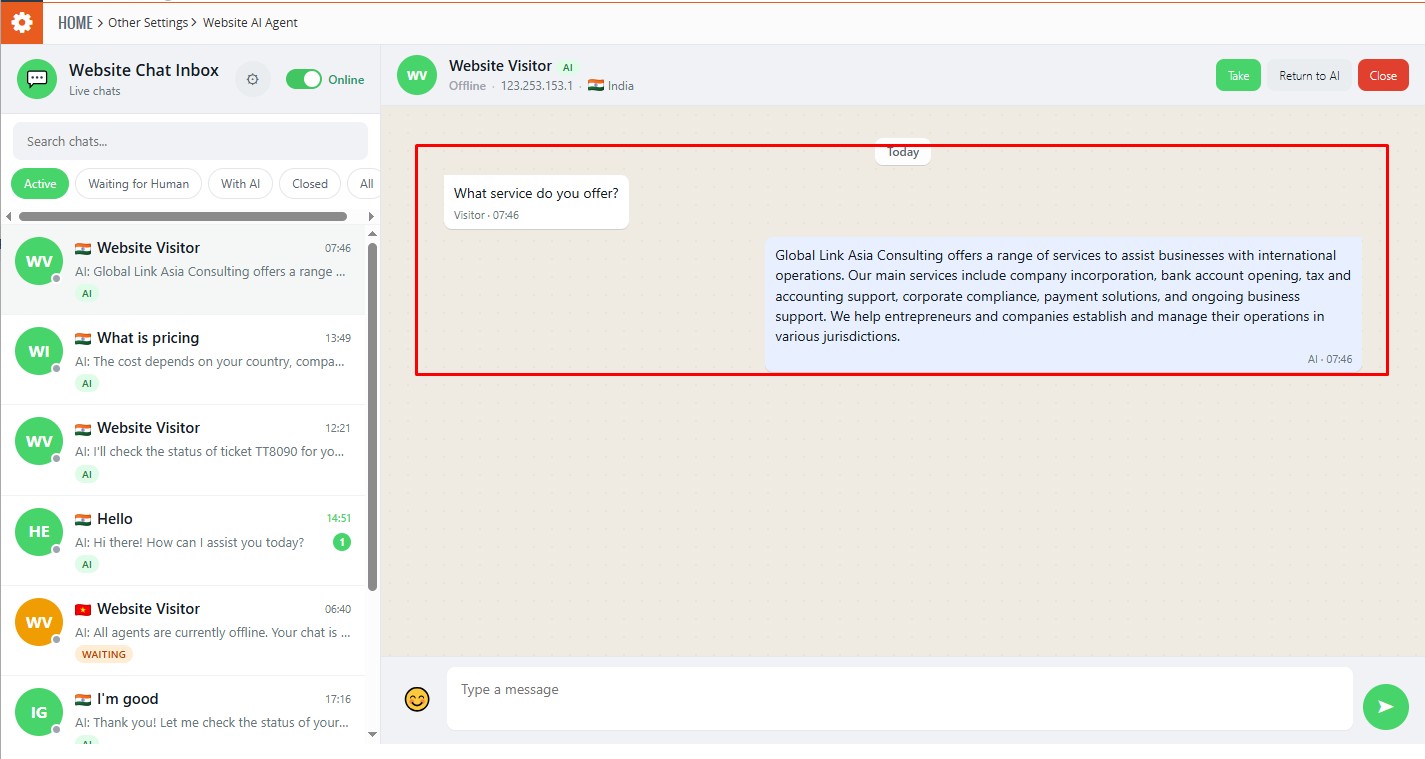Click the AI badge beside header visitor name
The width and height of the screenshot is (1425, 759).
coord(568,68)
